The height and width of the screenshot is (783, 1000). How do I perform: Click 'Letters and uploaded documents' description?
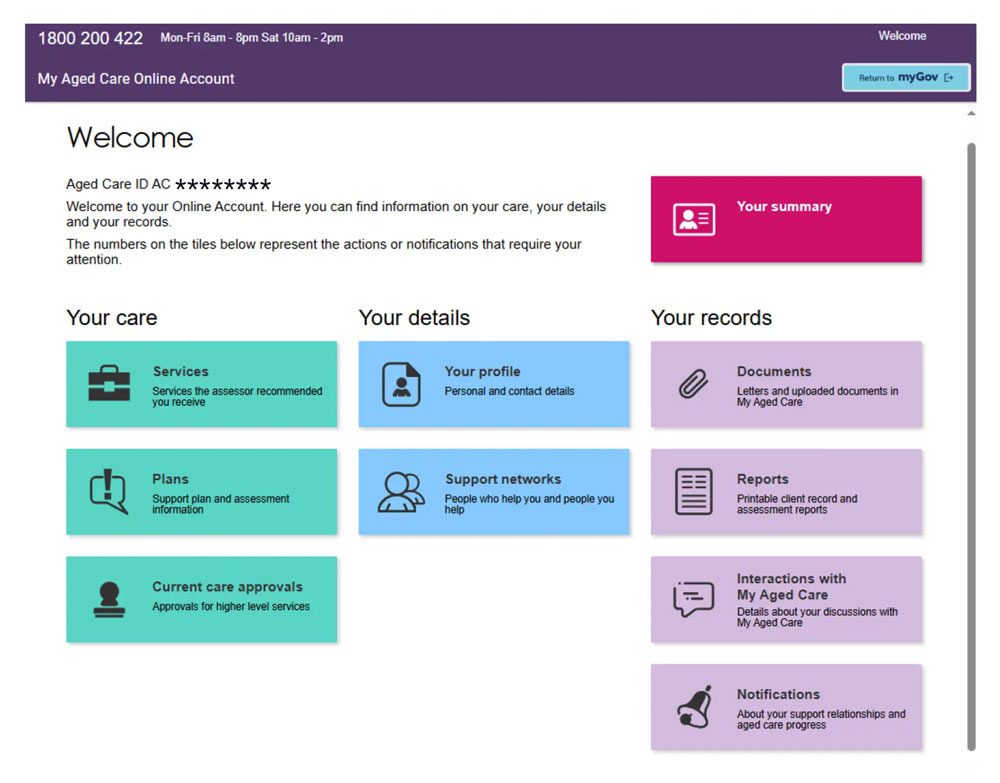[817, 396]
